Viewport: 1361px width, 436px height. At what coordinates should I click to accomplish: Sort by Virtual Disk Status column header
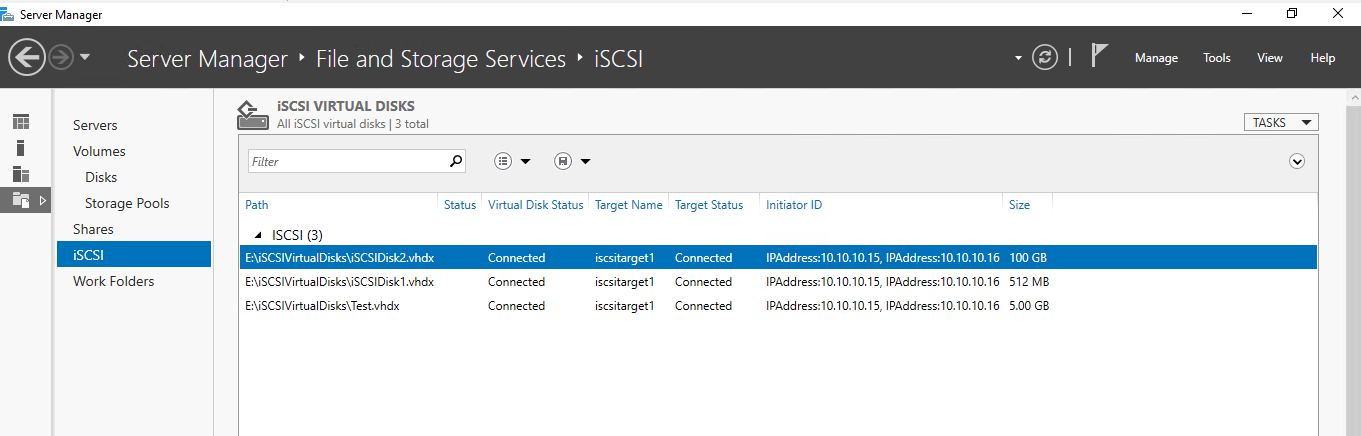coord(535,205)
